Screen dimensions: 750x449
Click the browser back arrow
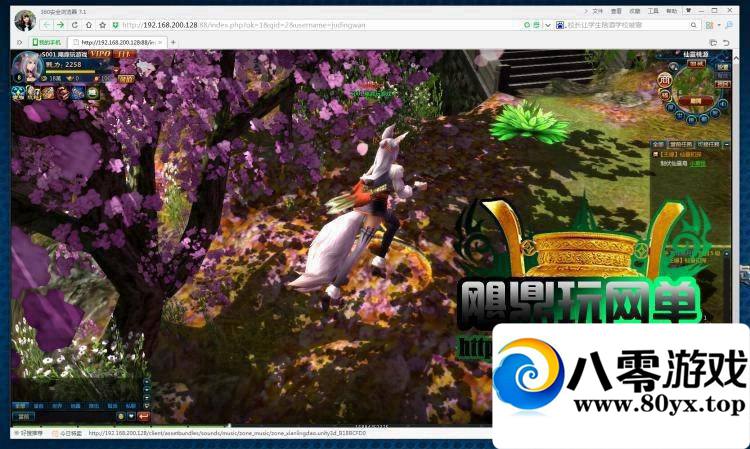click(47, 25)
